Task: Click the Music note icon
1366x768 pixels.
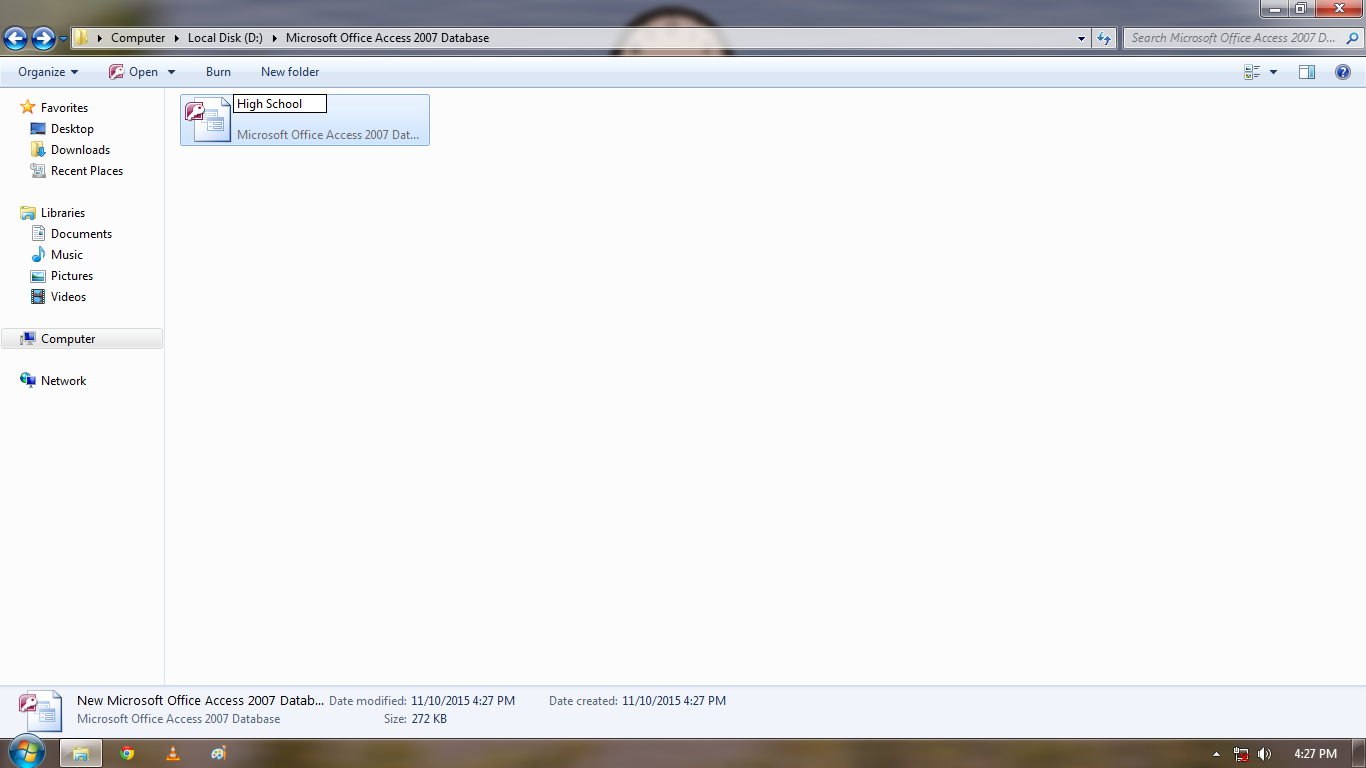Action: pos(38,255)
